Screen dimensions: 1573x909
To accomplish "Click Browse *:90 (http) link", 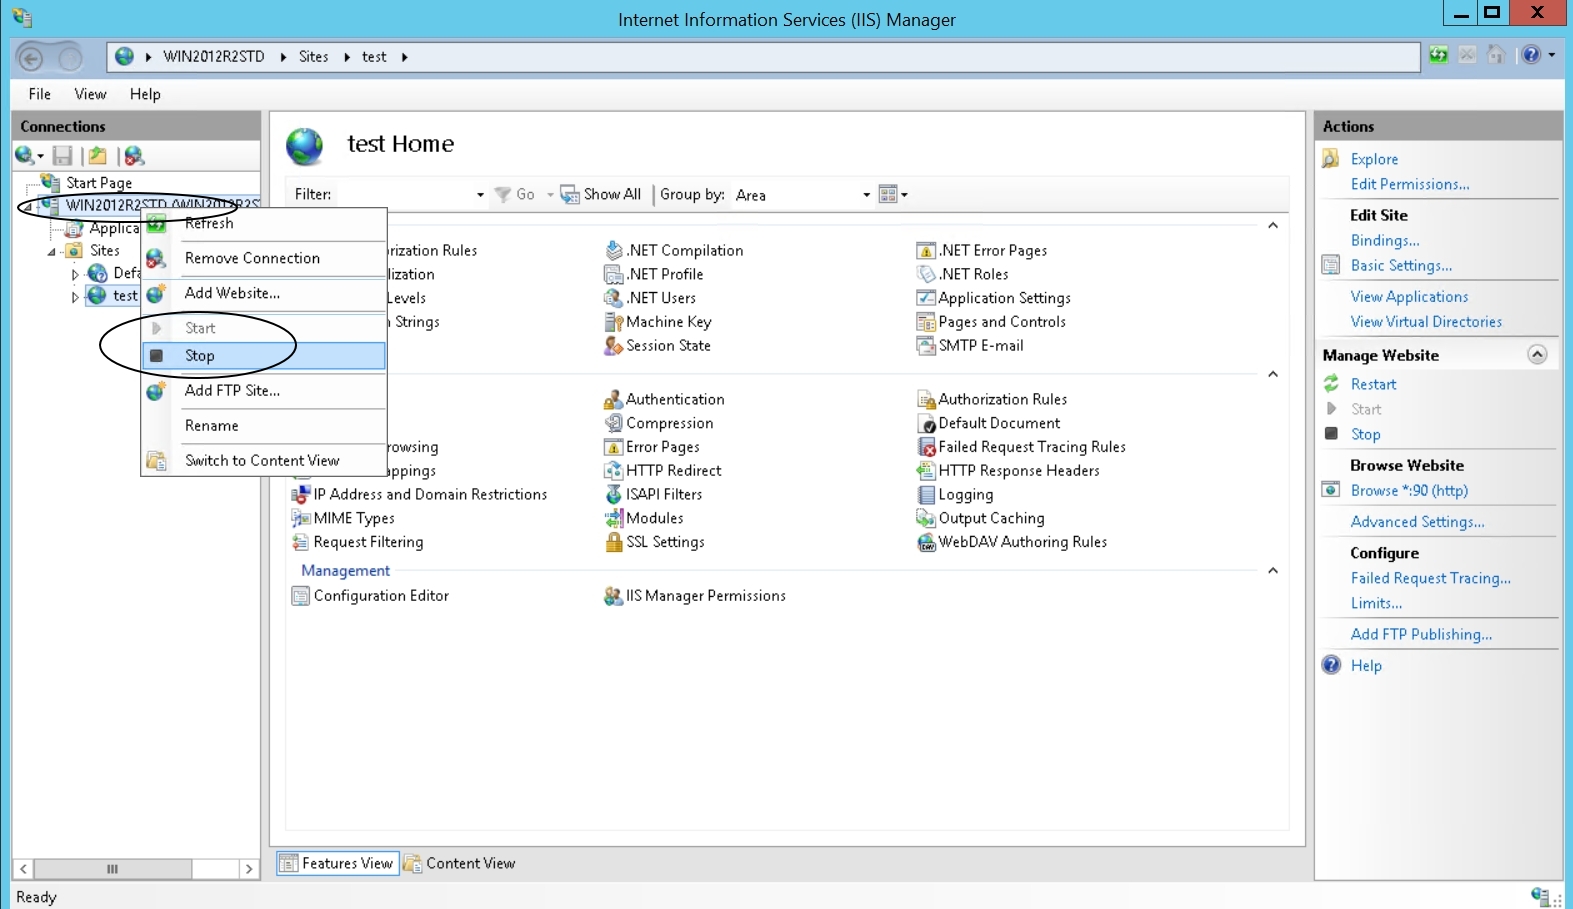I will [x=1409, y=490].
